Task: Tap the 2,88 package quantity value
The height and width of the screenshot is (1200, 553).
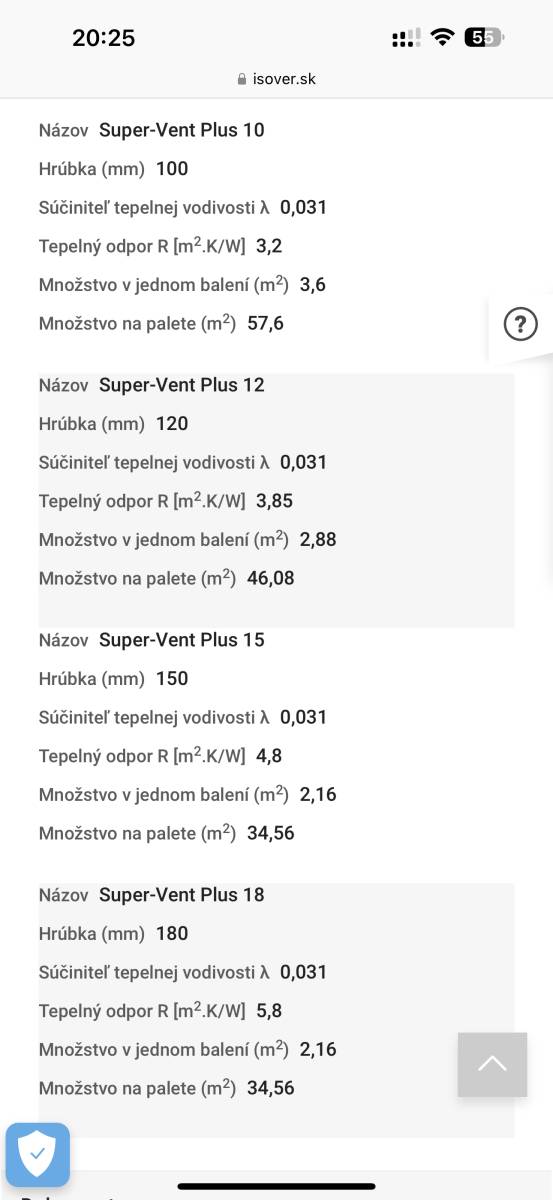Action: [318, 540]
